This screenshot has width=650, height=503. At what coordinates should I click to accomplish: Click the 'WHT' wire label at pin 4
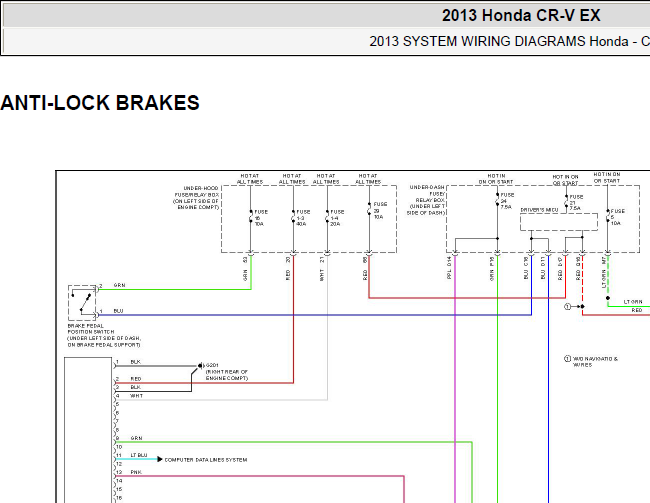tap(136, 396)
